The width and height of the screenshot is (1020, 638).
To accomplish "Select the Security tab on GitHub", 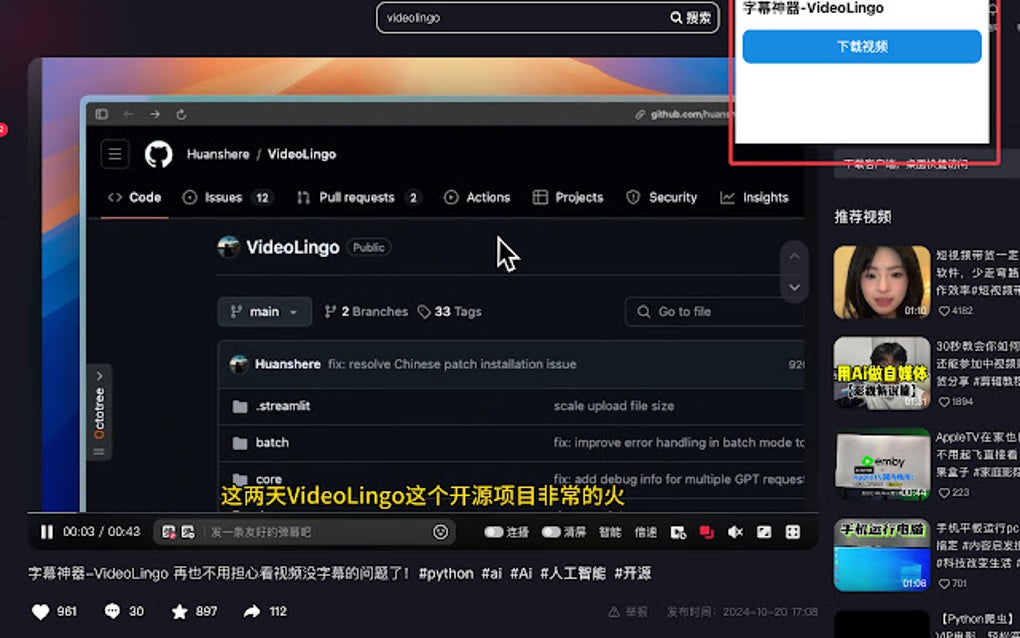I will coord(662,197).
